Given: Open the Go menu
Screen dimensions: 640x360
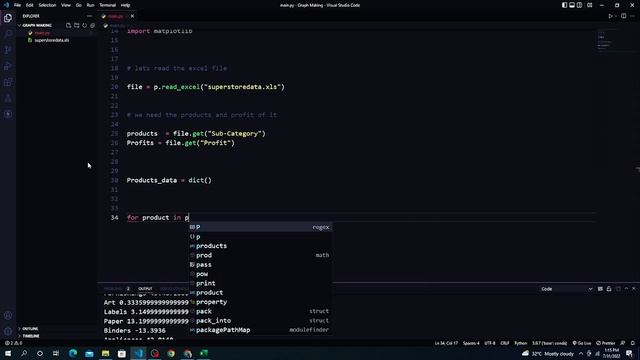Looking at the screenshot, I should coord(78,5).
